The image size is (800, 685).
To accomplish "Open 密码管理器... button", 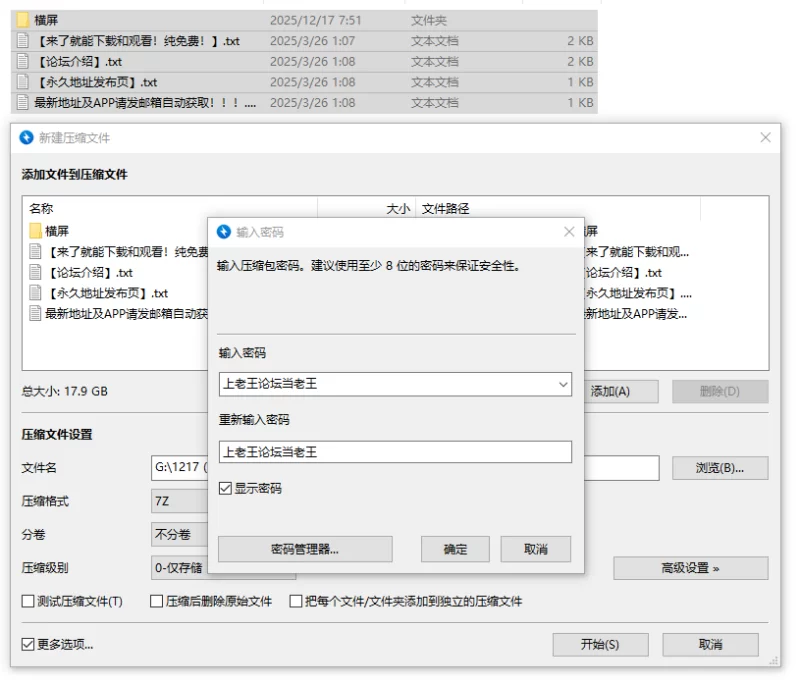I will 305,549.
